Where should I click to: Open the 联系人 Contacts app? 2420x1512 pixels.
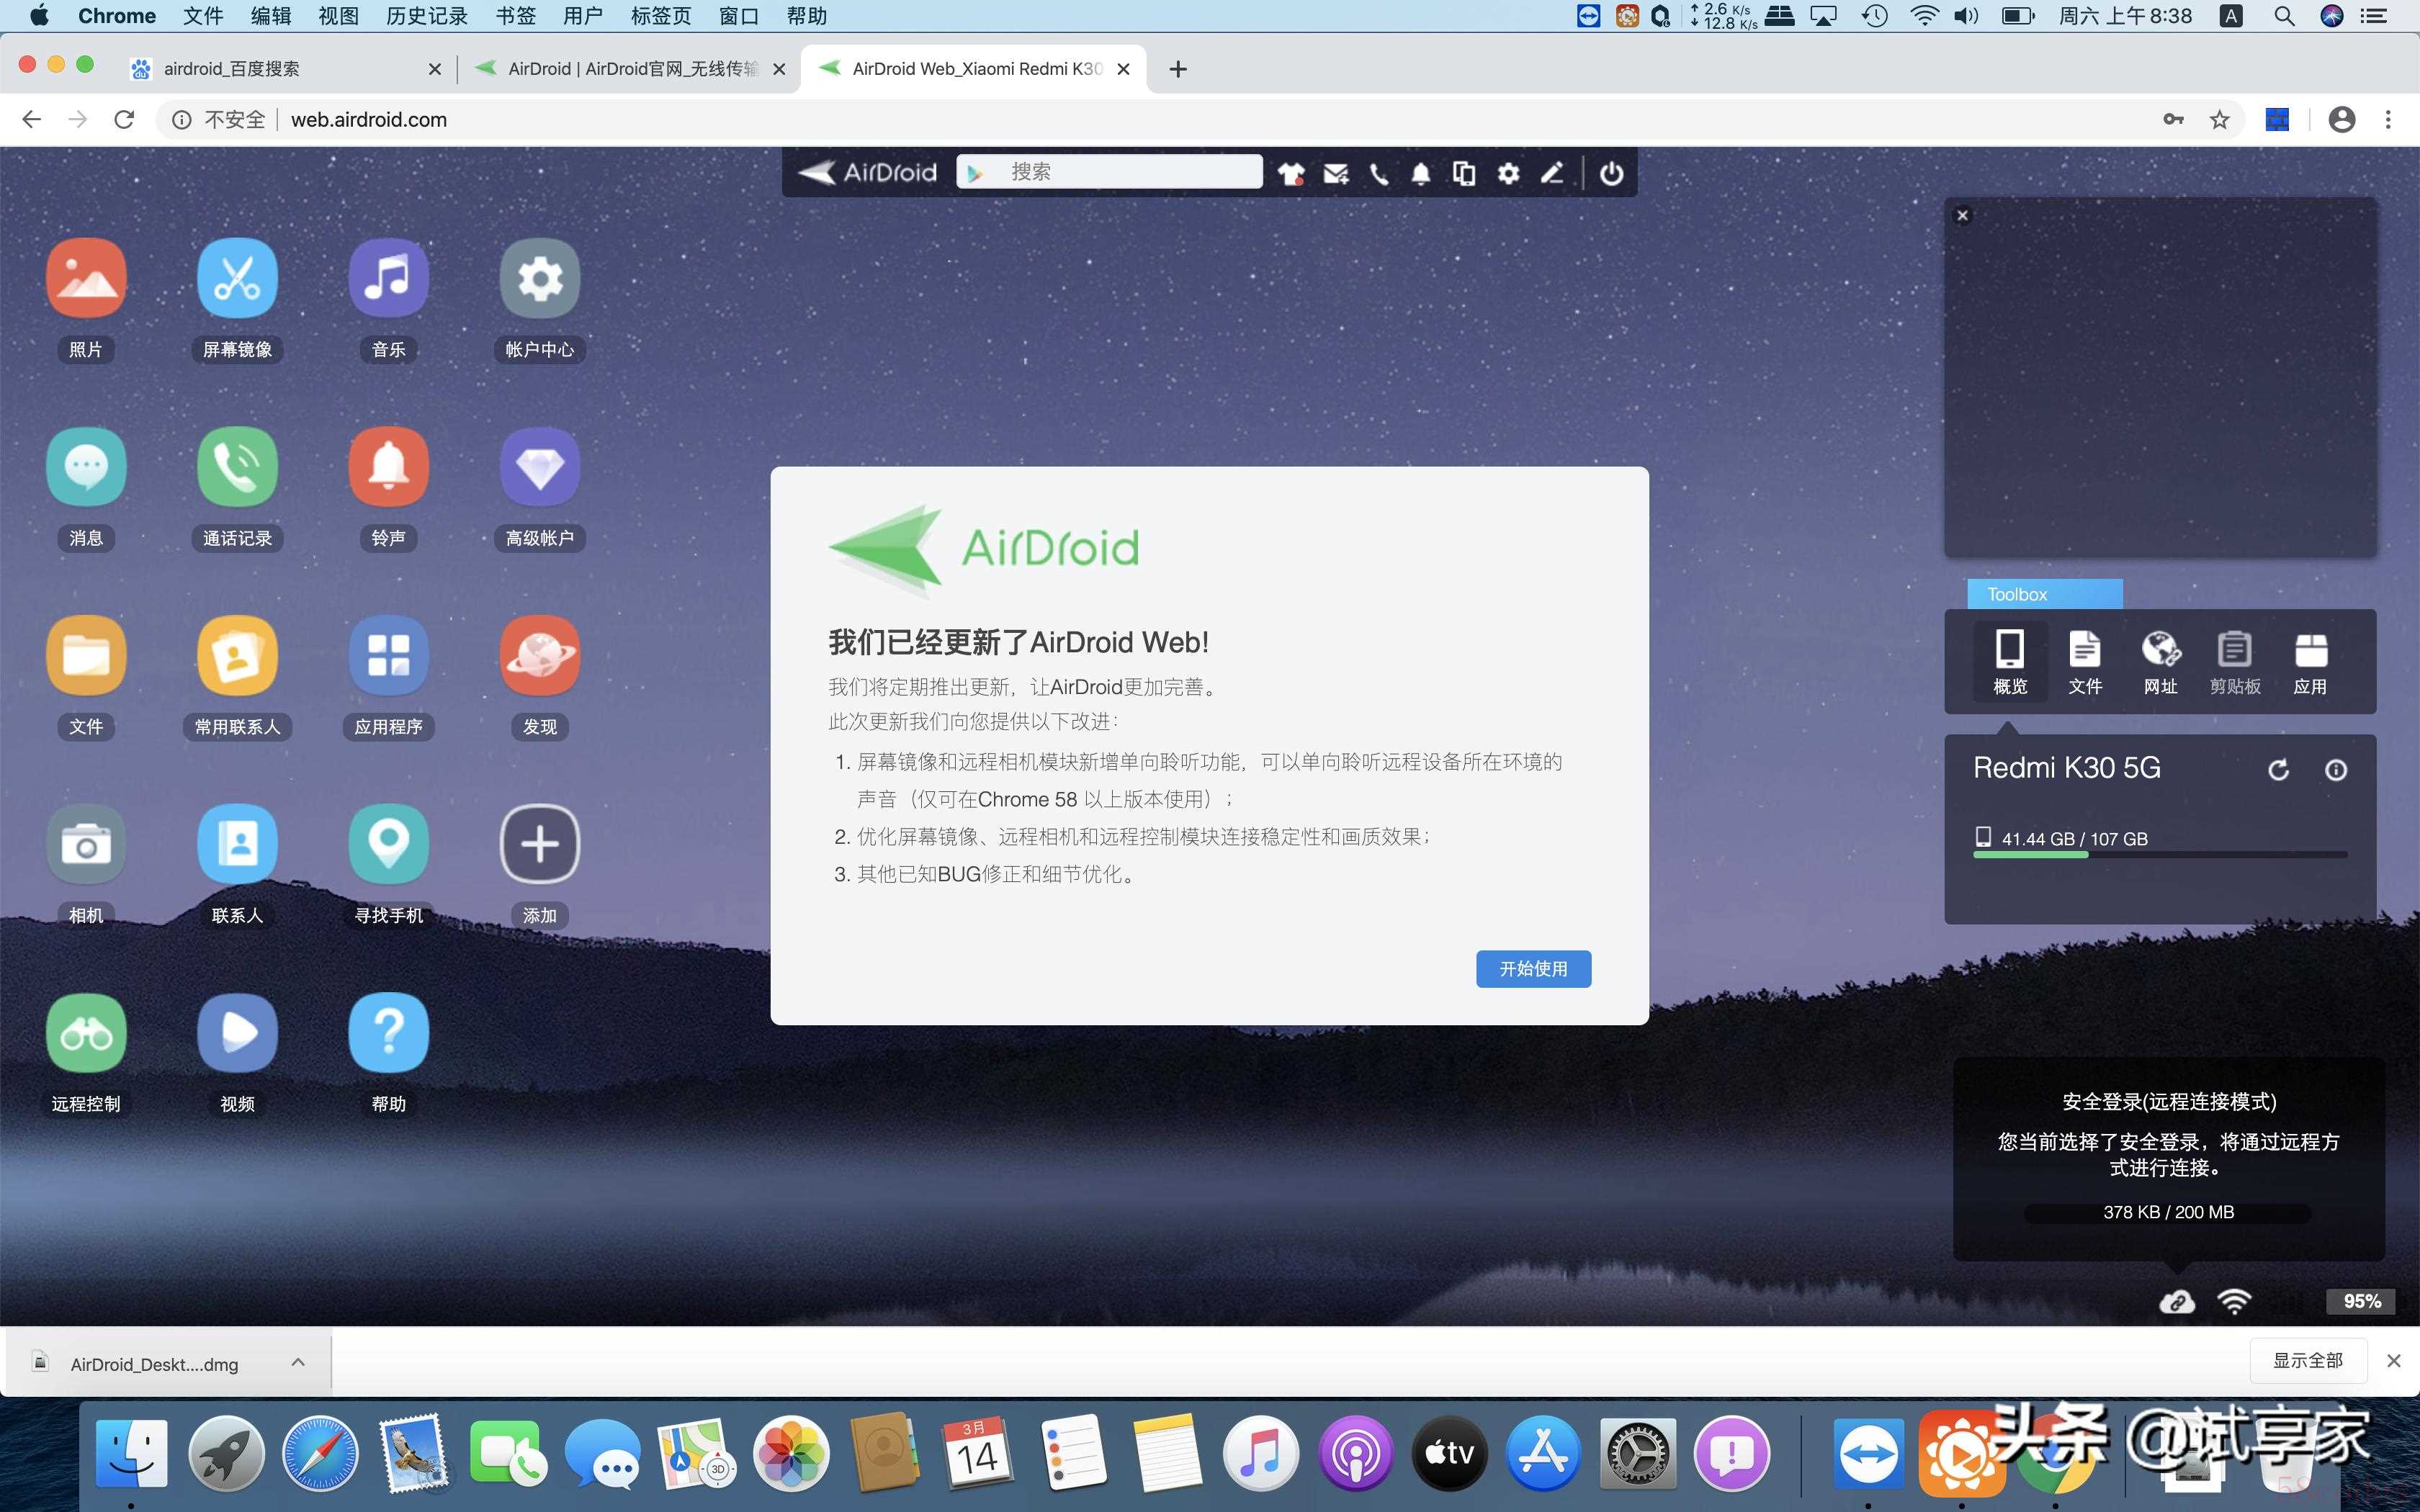pyautogui.click(x=237, y=844)
